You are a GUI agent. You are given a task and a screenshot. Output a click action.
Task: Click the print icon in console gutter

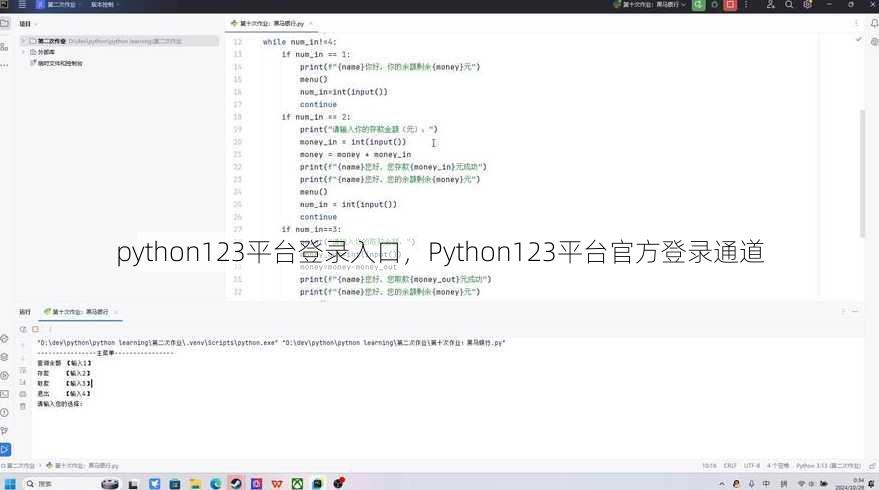23,394
